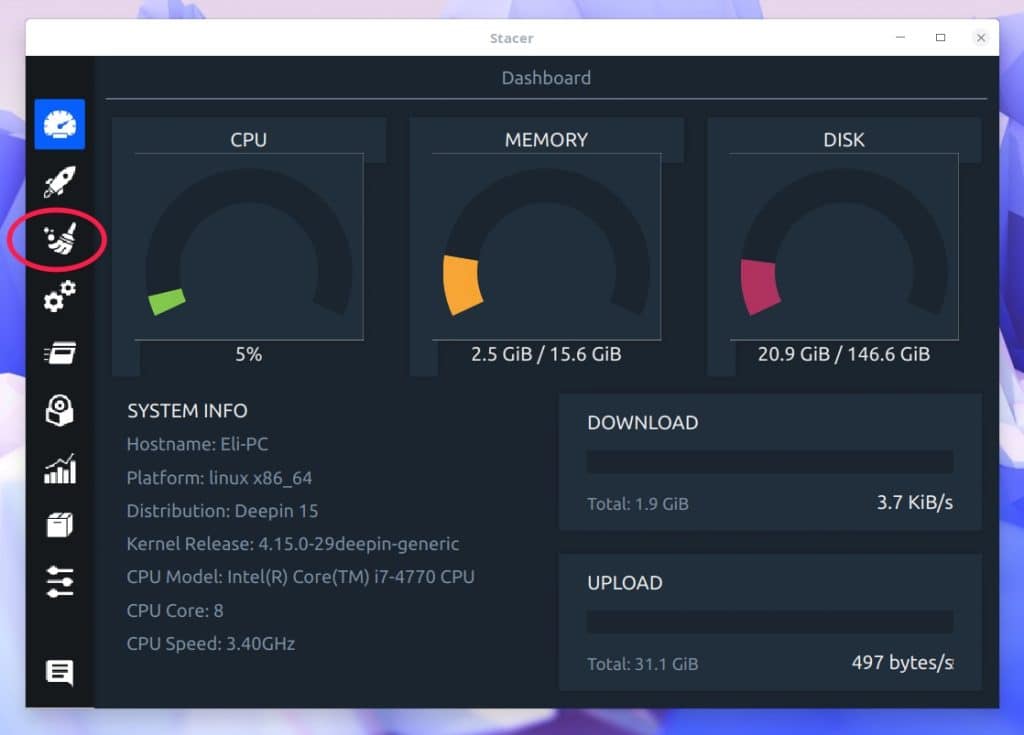The width and height of the screenshot is (1024, 735).
Task: Open Resources bar chart icon
Action: 59,468
